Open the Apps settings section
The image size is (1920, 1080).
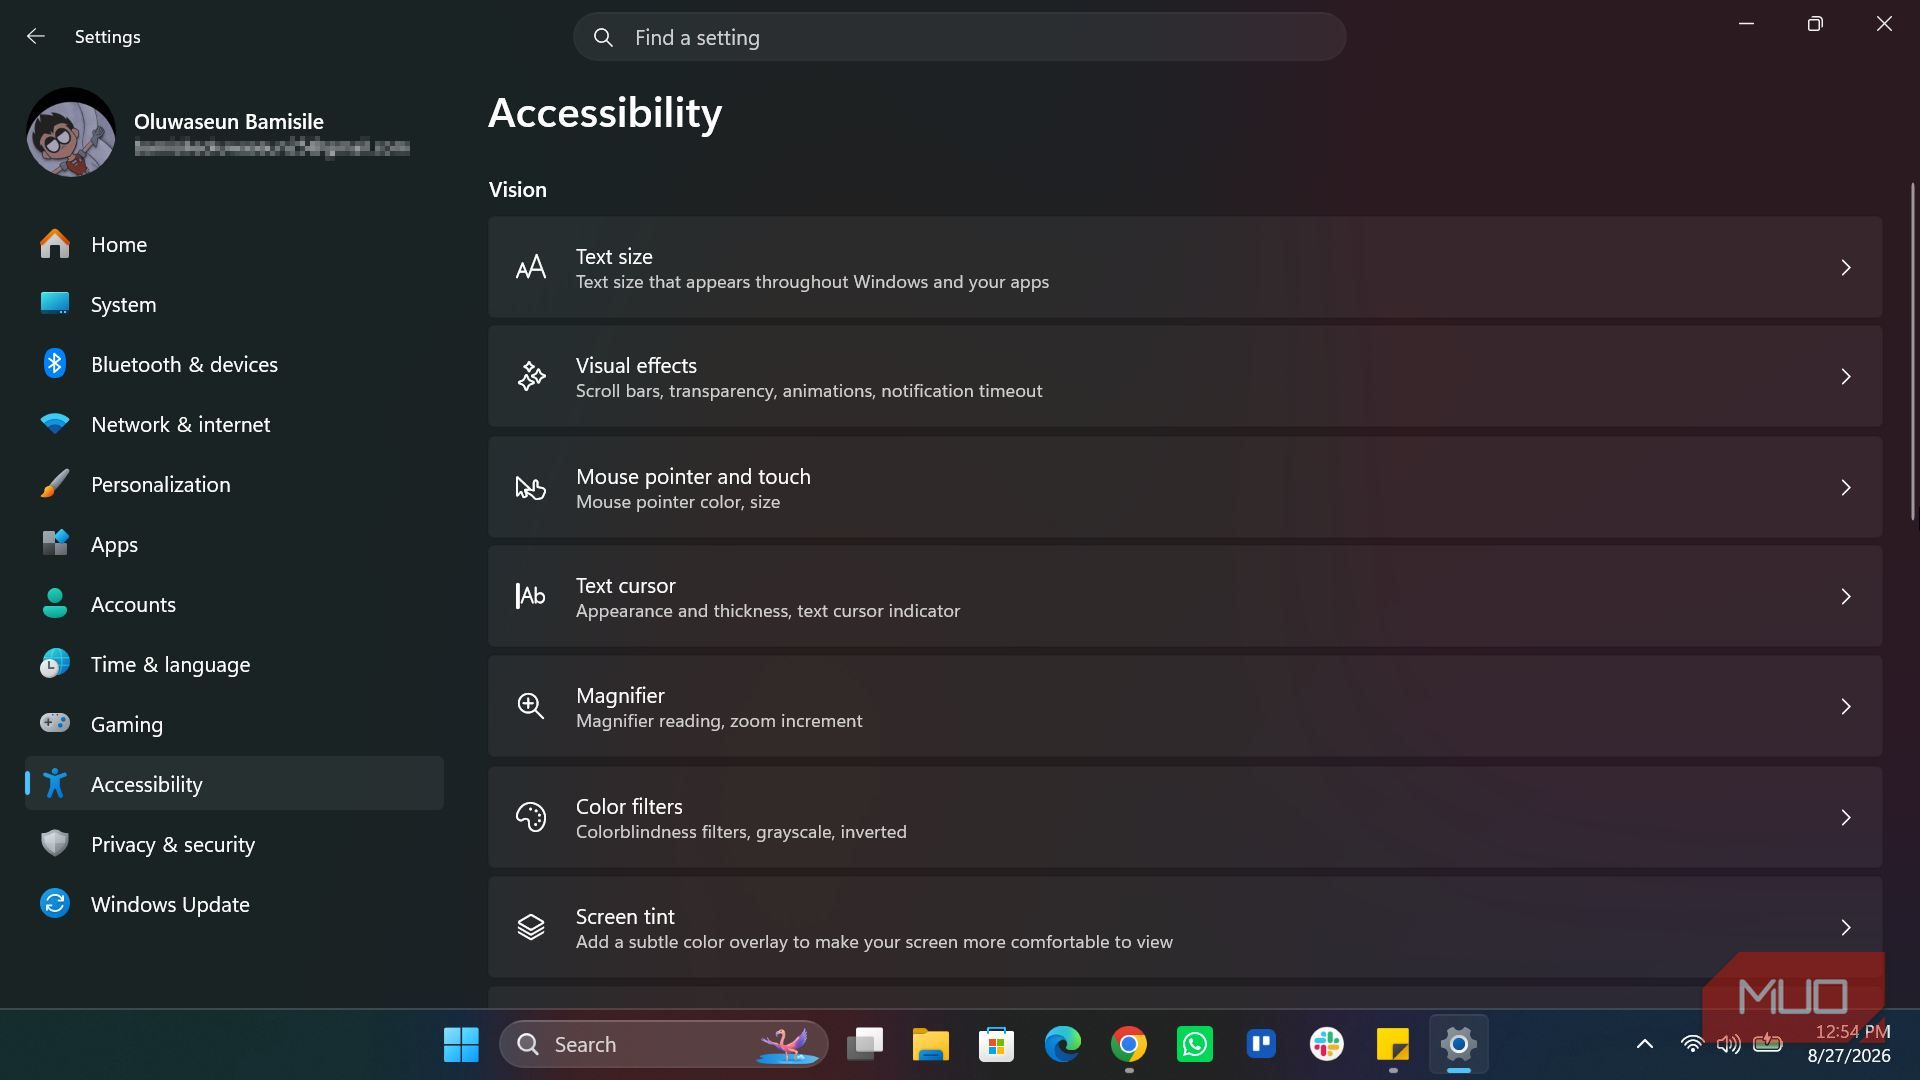pos(234,544)
